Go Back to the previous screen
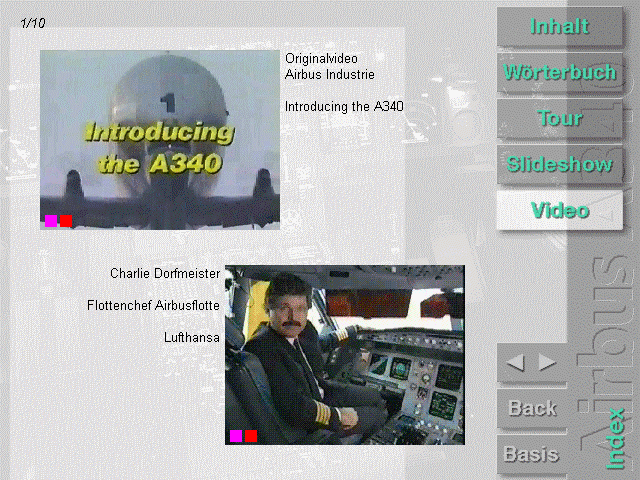The width and height of the screenshot is (640, 480). tap(532, 408)
